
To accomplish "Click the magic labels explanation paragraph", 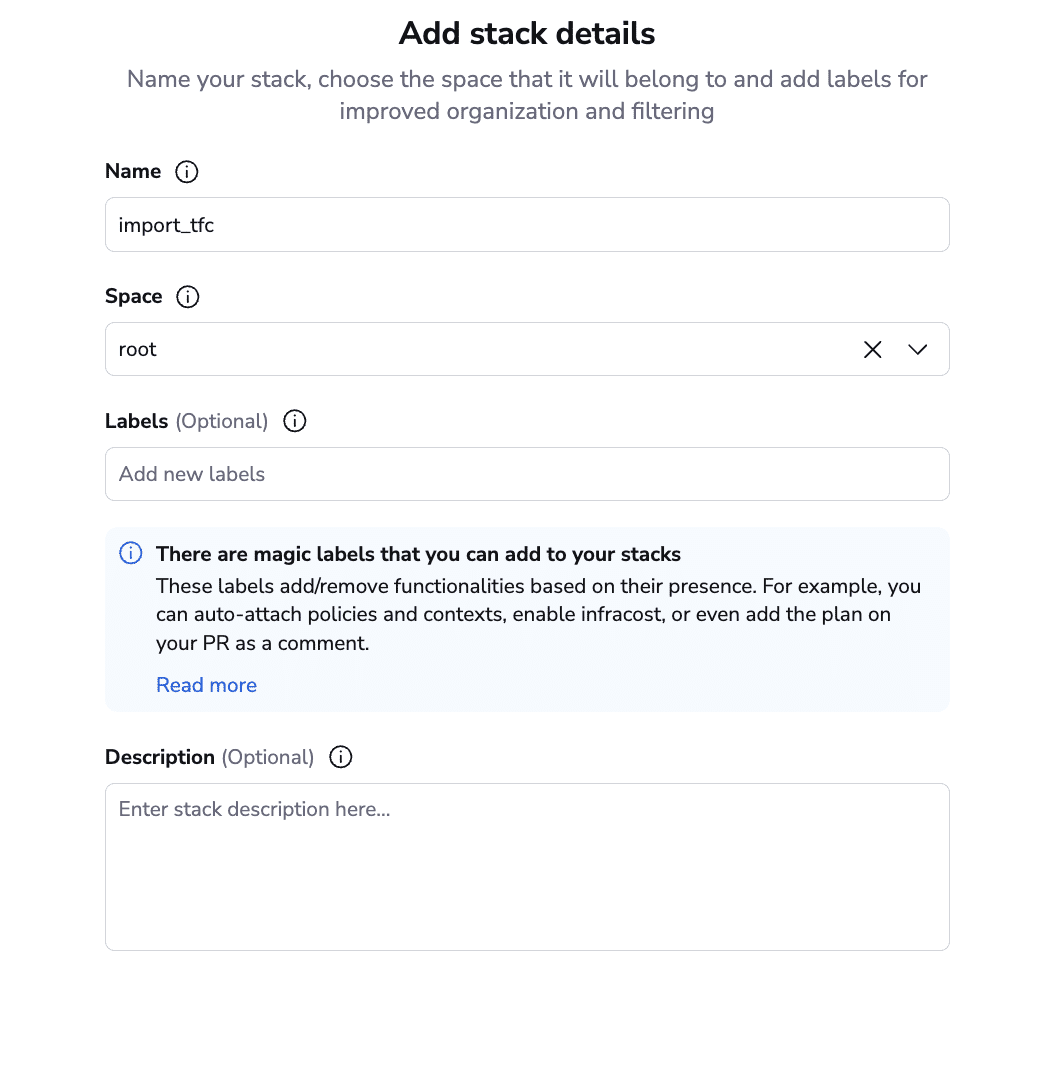I will [538, 614].
